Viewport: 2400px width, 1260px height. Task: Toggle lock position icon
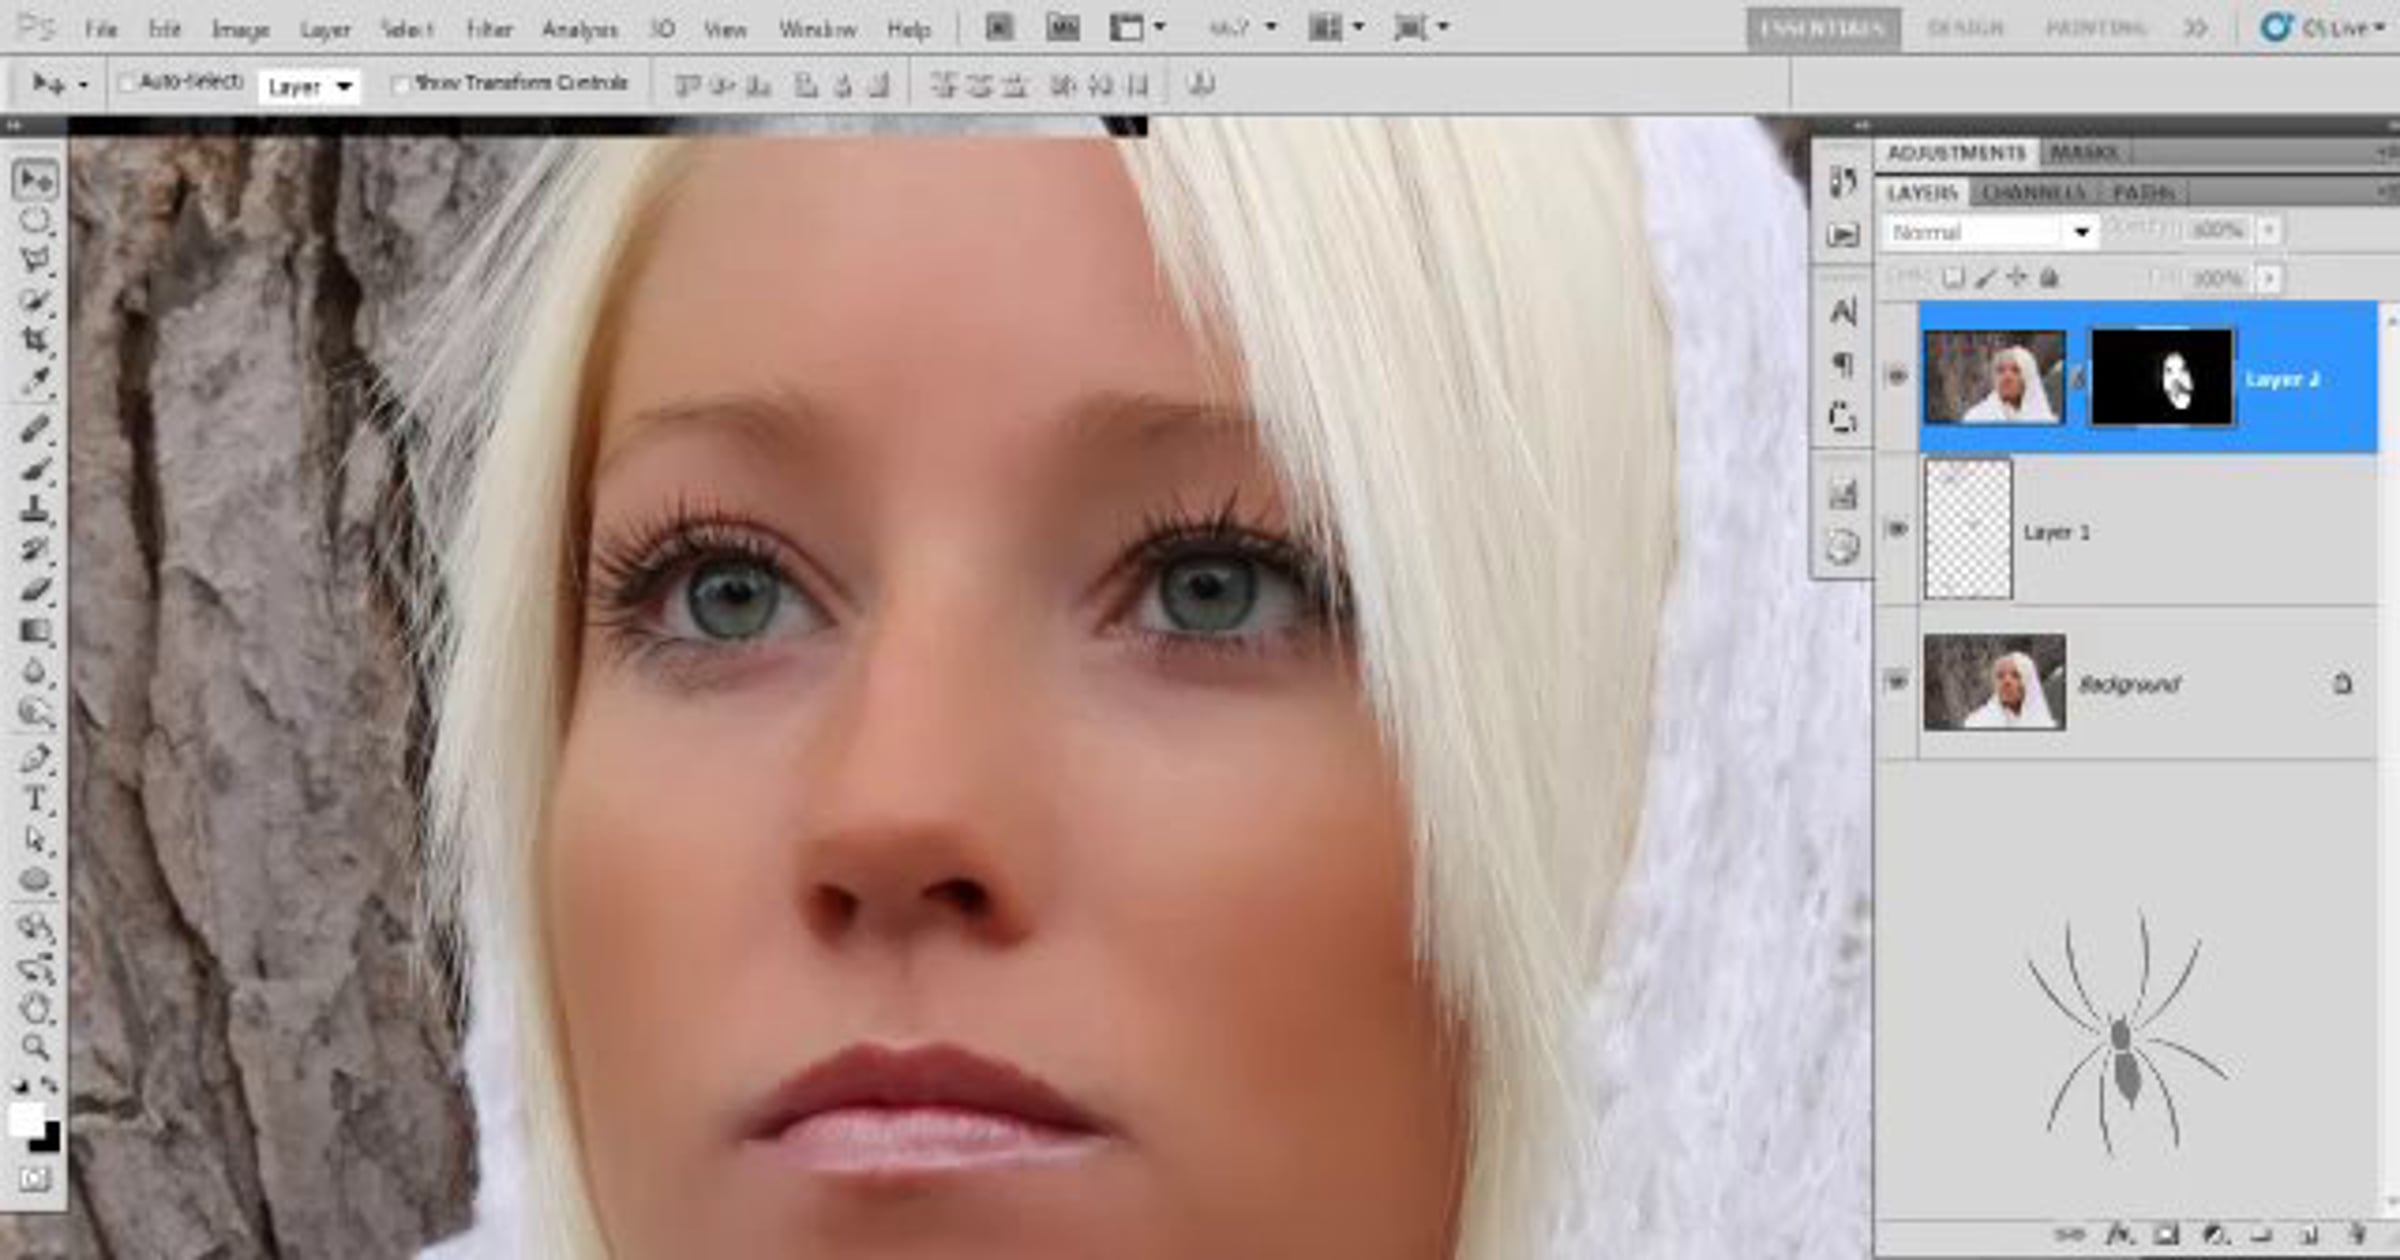pyautogui.click(x=2017, y=278)
